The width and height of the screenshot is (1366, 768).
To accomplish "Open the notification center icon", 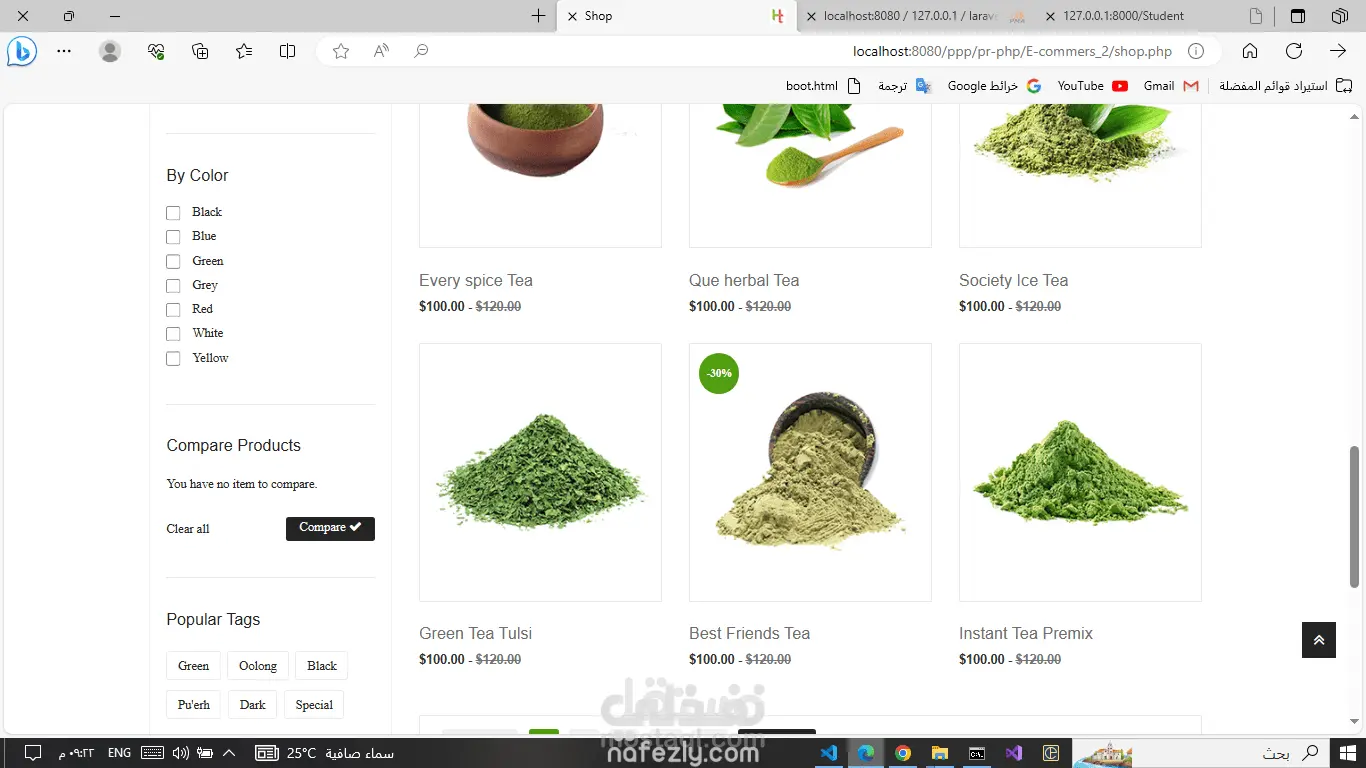I will 32,753.
